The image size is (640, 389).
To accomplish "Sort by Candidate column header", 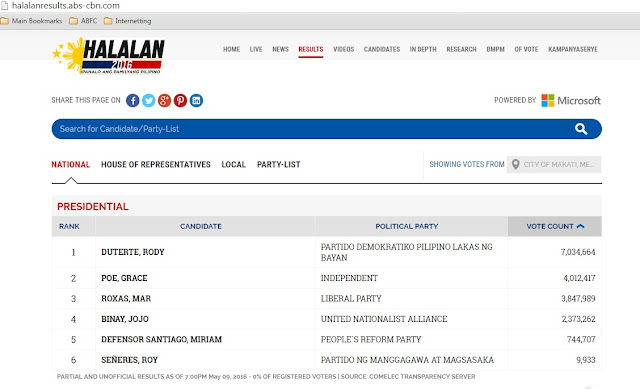I will pyautogui.click(x=201, y=226).
